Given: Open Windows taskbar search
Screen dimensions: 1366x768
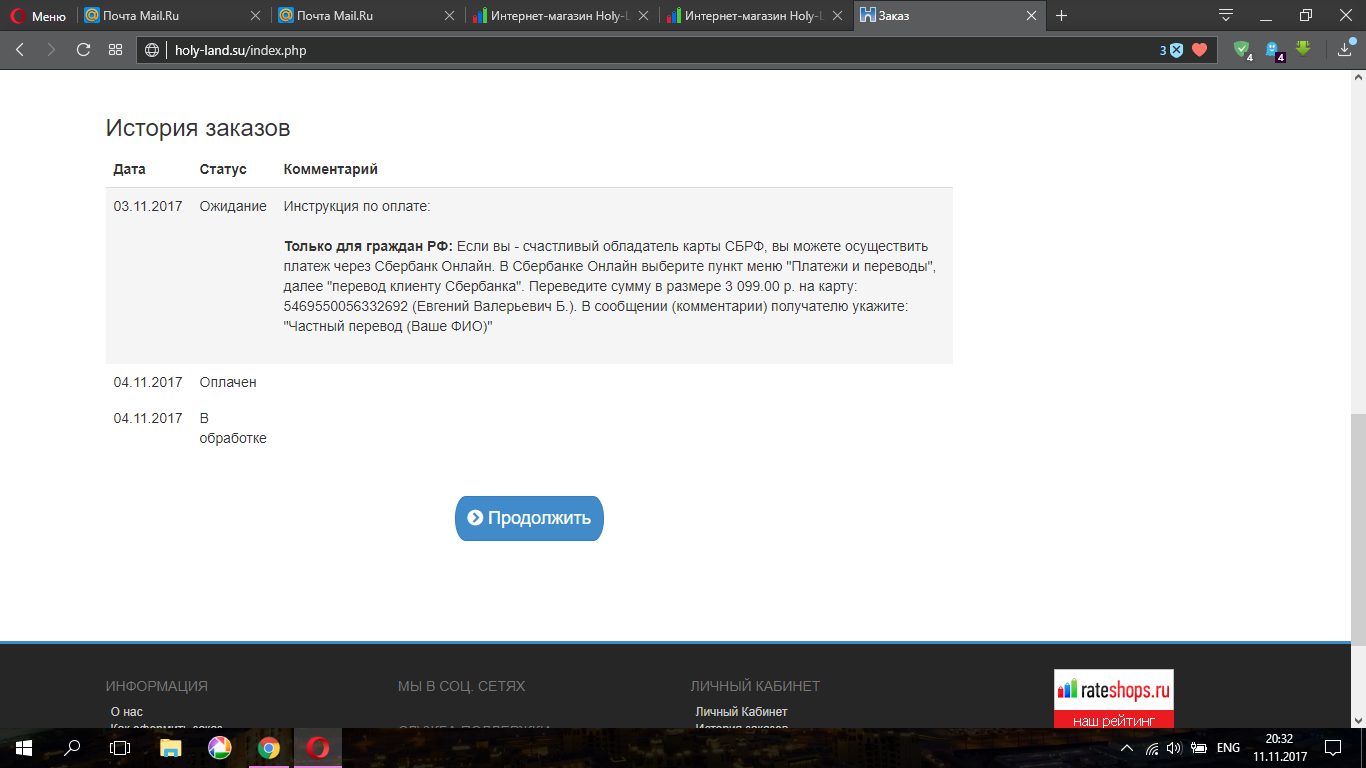Looking at the screenshot, I should (72, 748).
